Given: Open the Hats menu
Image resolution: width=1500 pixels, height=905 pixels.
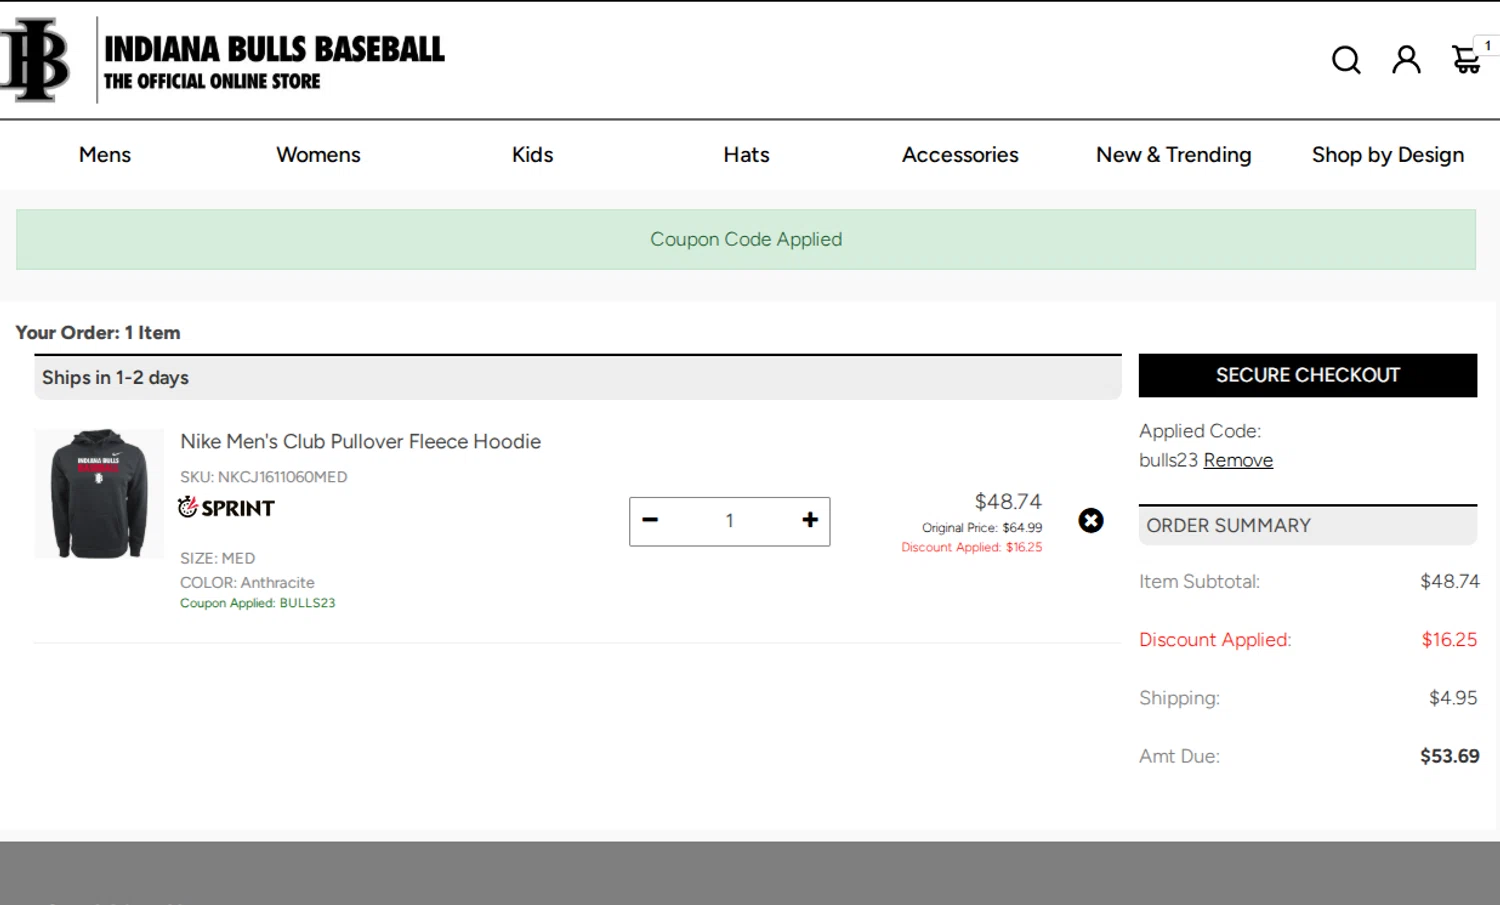Looking at the screenshot, I should 746,155.
